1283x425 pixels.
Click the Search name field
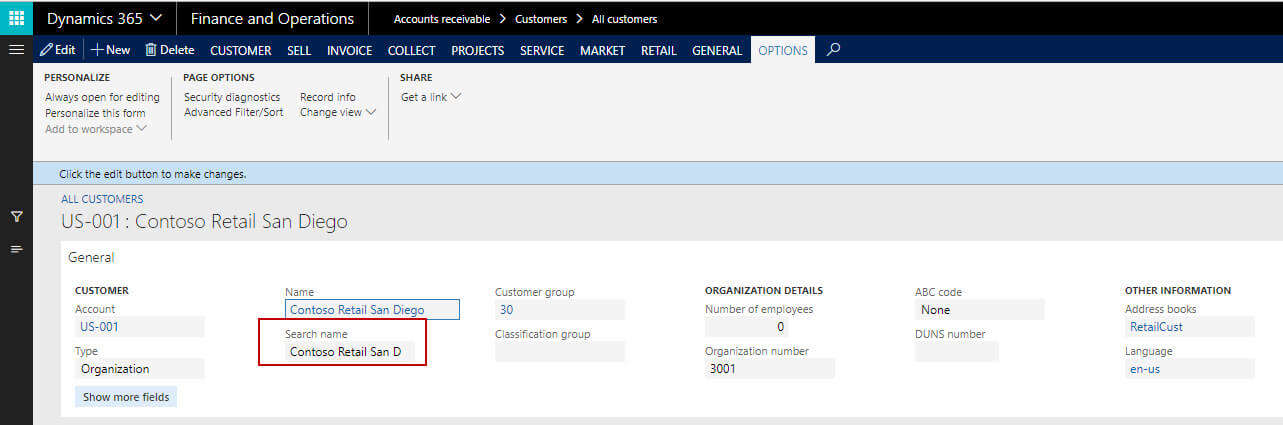coord(350,352)
